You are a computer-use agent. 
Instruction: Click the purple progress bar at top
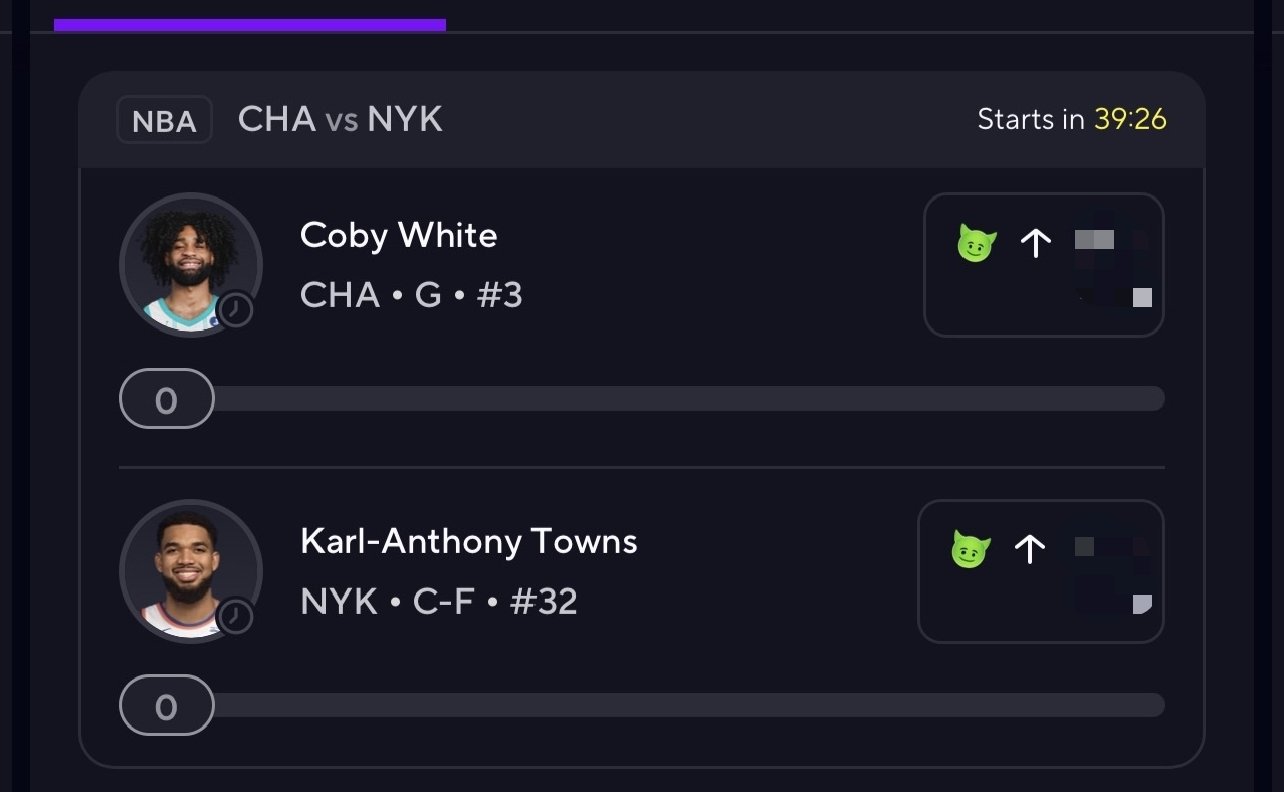250,25
